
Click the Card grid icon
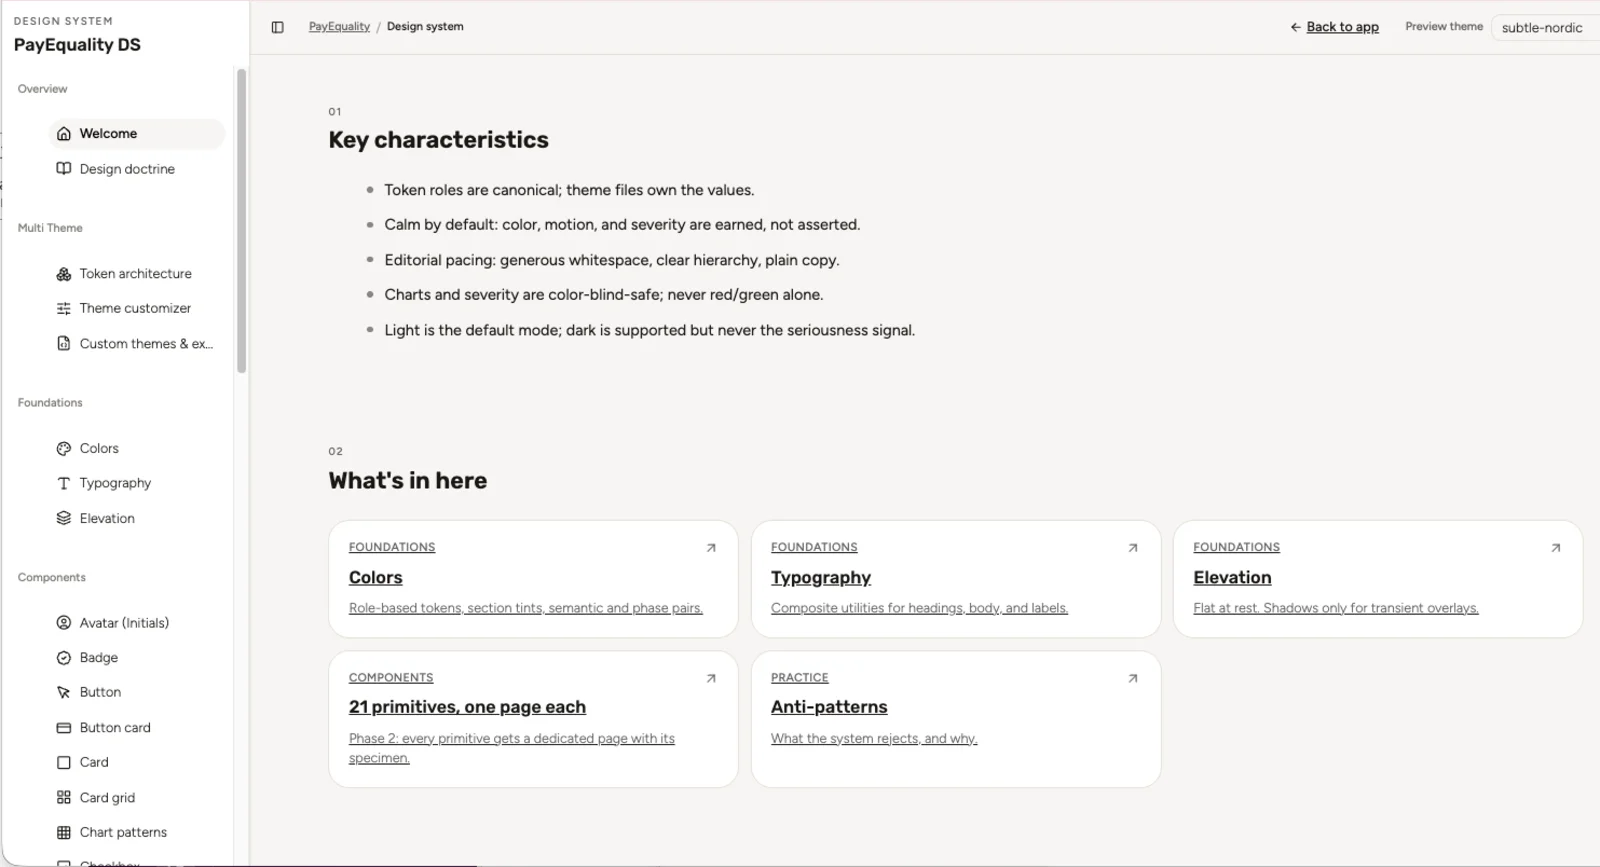(x=64, y=798)
